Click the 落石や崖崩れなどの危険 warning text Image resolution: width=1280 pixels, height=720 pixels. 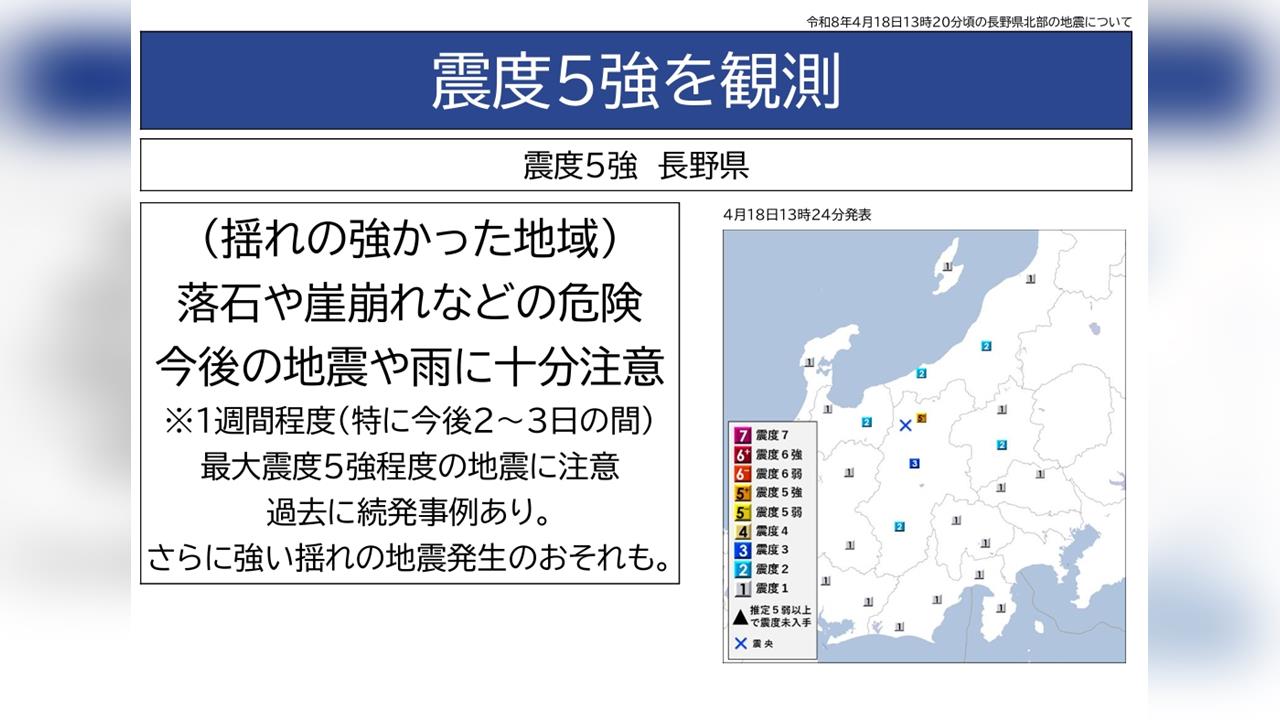point(410,303)
